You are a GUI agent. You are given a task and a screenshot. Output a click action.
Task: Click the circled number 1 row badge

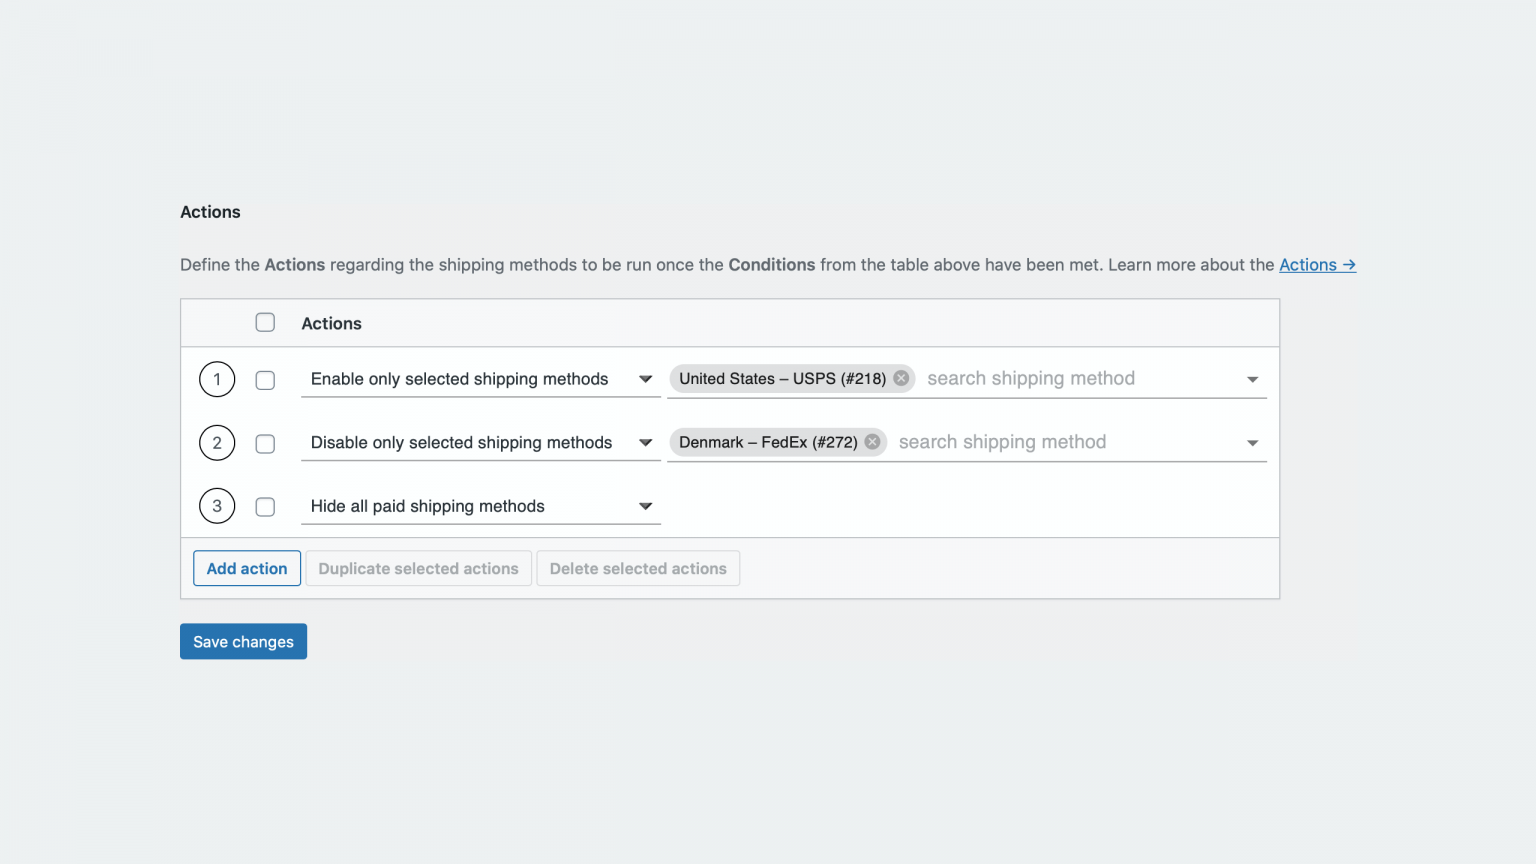point(217,379)
